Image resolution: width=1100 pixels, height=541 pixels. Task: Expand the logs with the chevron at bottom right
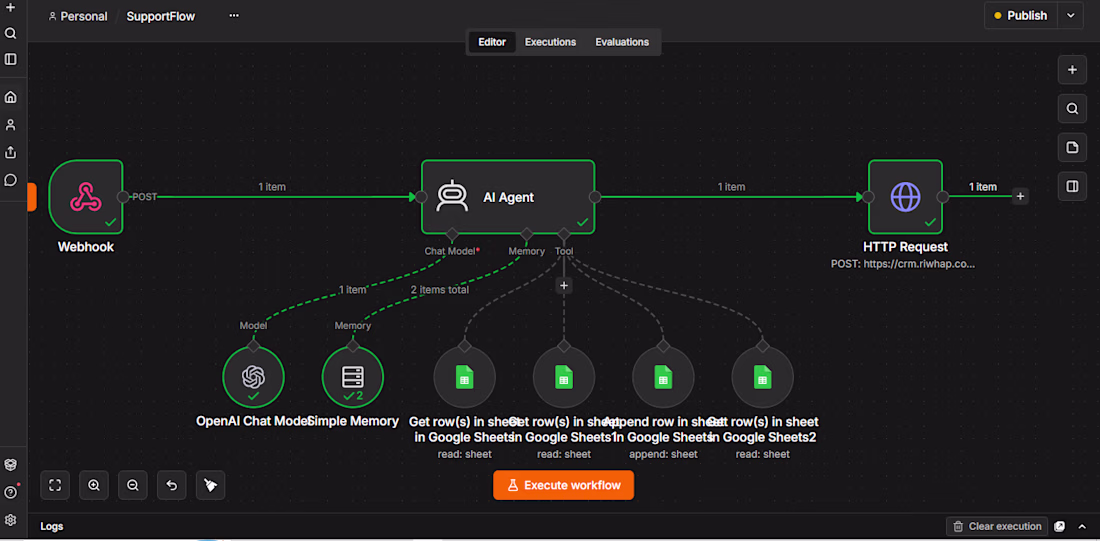click(1082, 526)
